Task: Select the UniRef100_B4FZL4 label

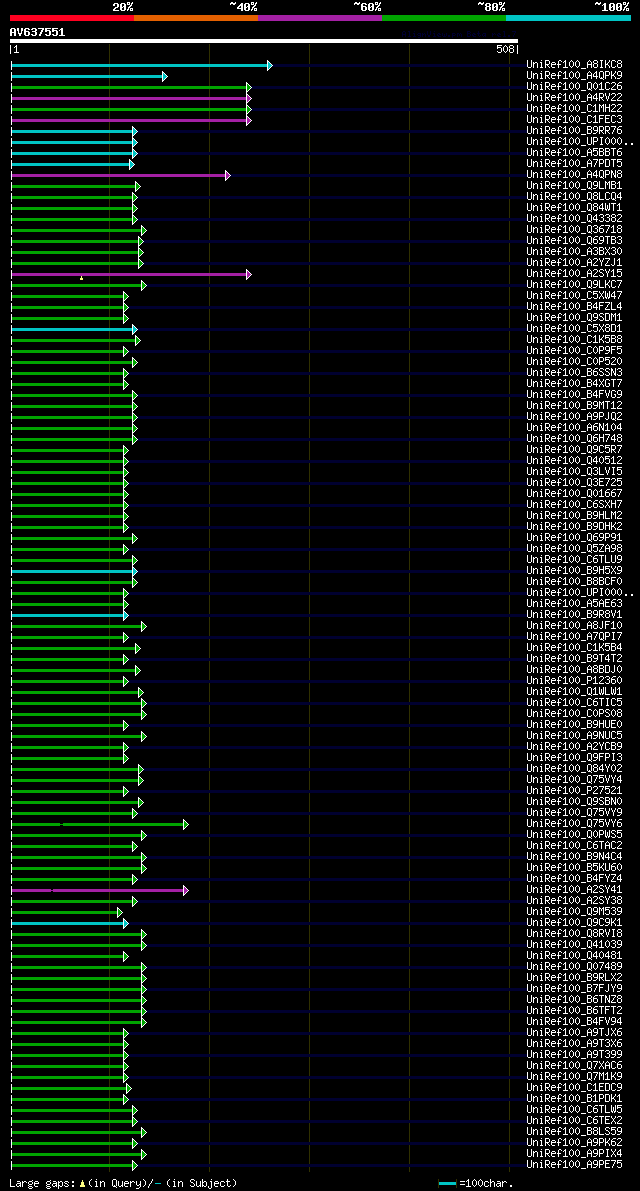Action: 574,306
